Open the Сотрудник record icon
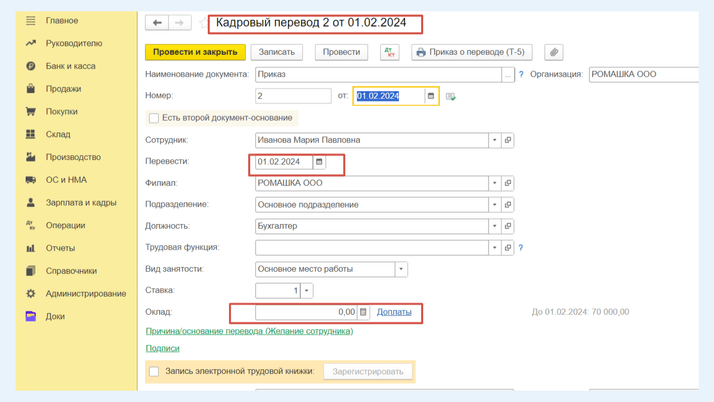The image size is (714, 402). [508, 140]
